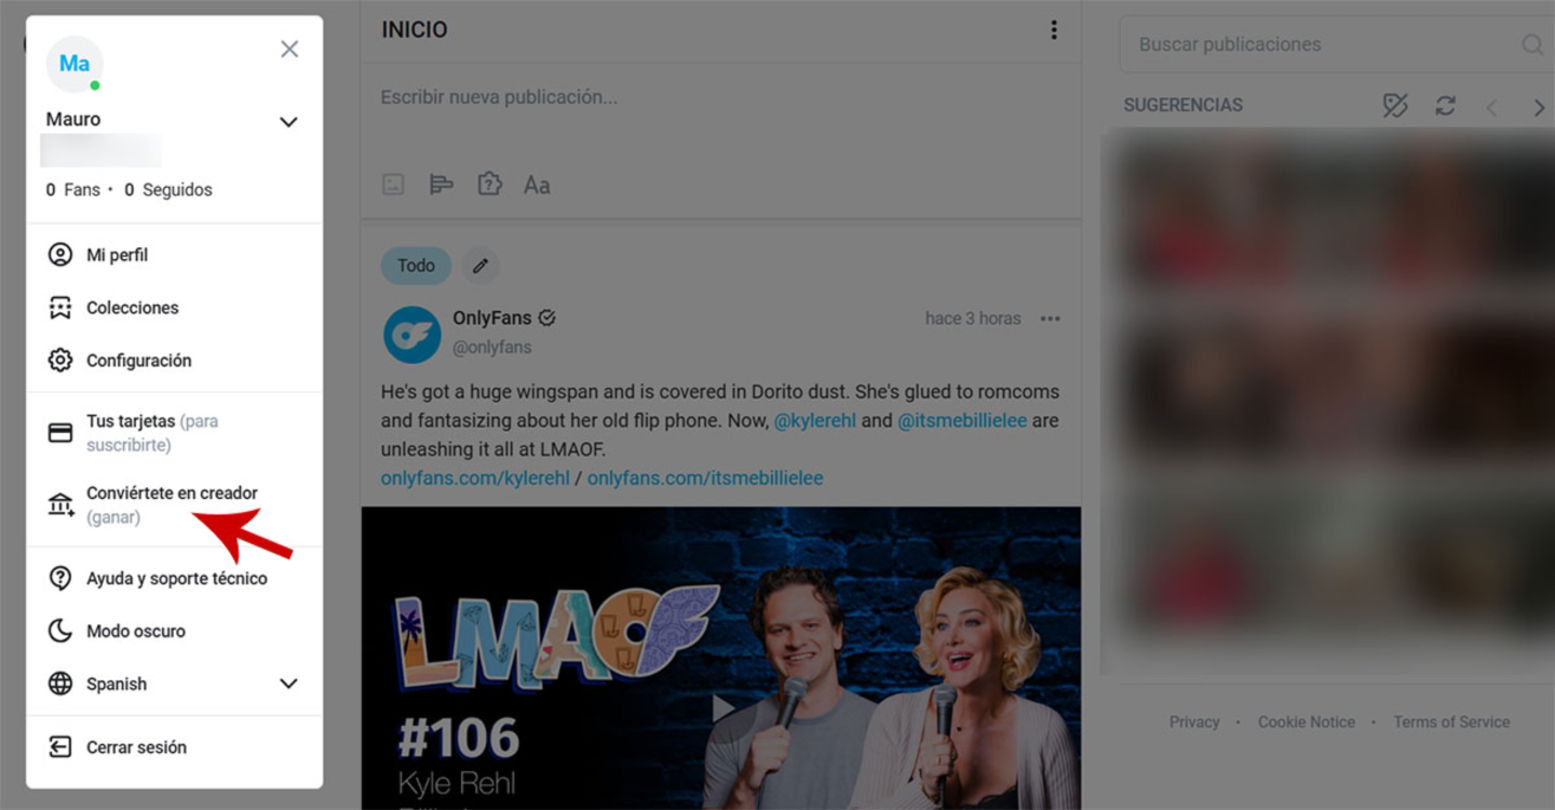The height and width of the screenshot is (810, 1555).
Task: Open the onlyfans.com/kylerehl link
Action: point(475,478)
